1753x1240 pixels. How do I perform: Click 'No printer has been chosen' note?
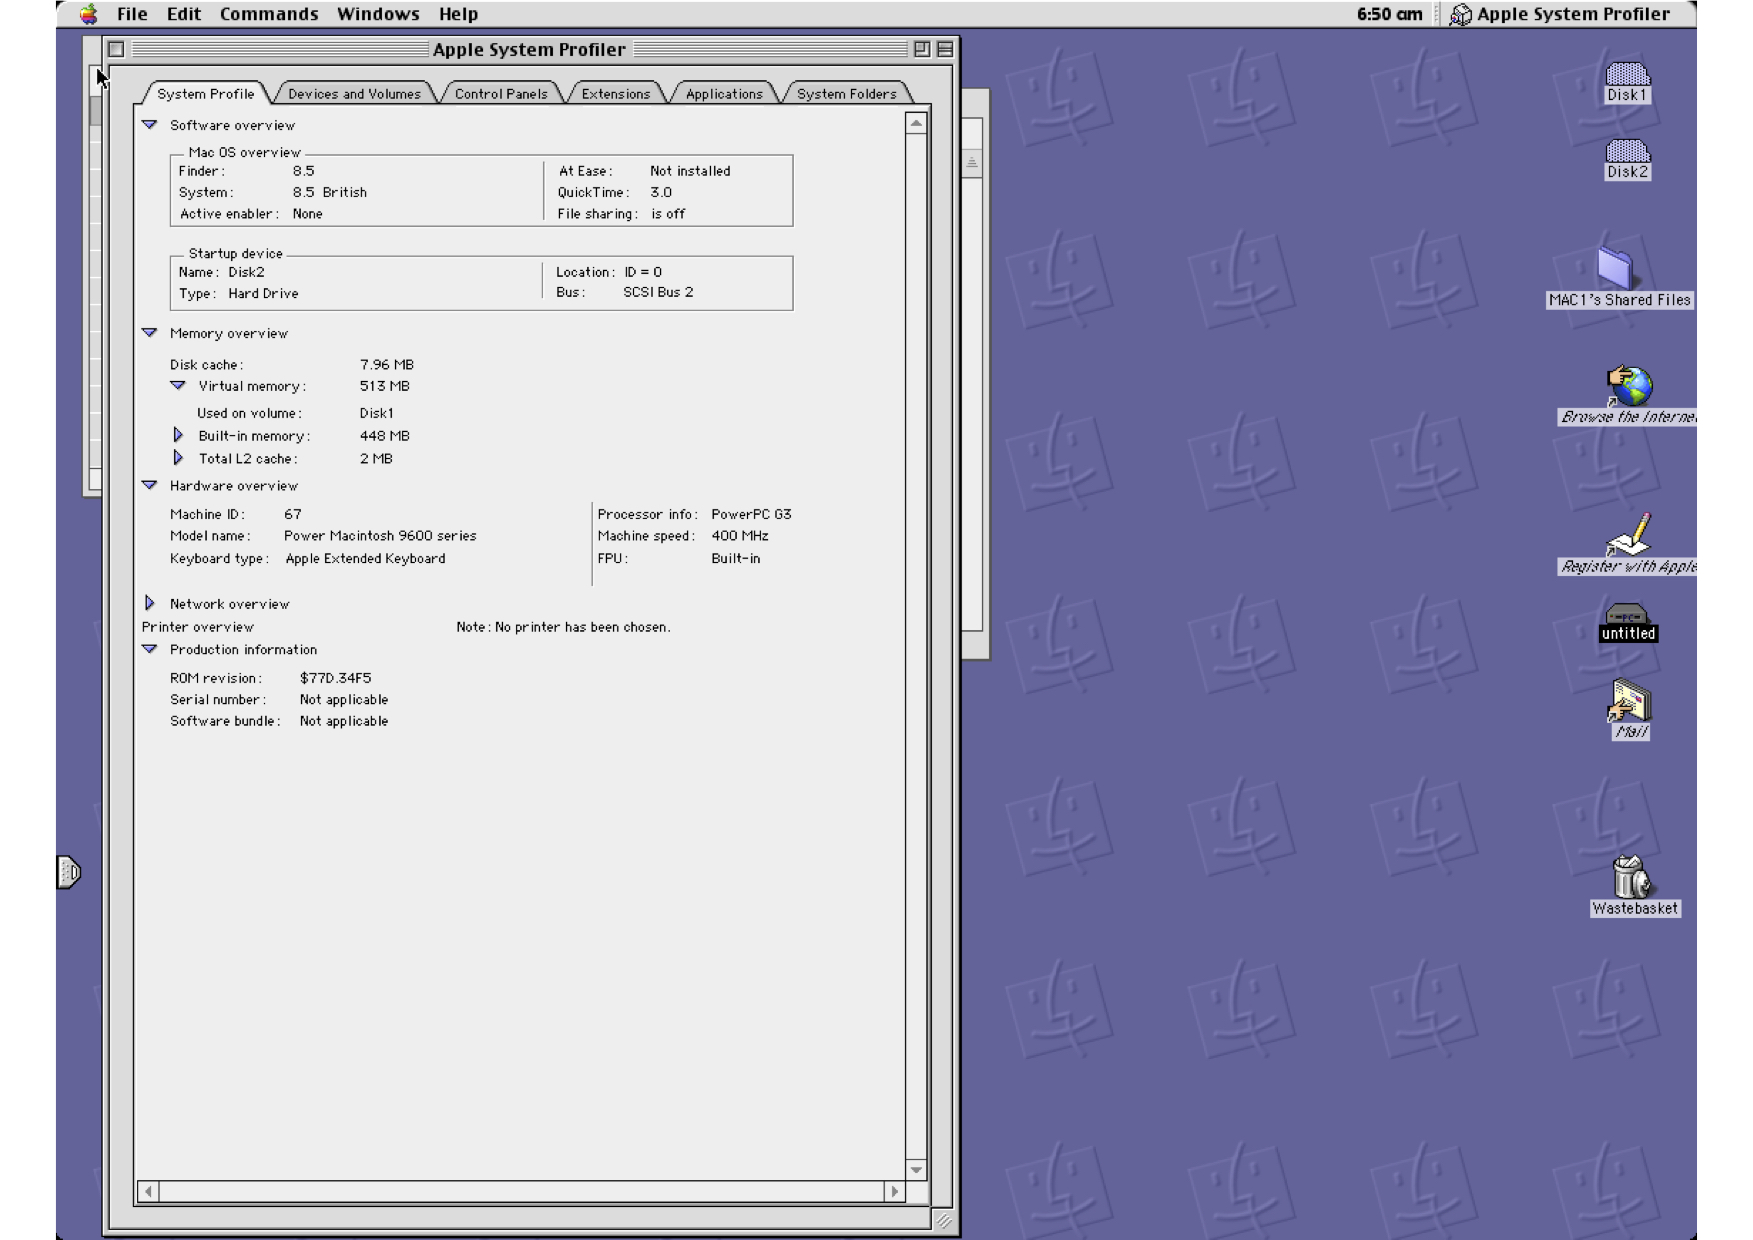[x=582, y=627]
